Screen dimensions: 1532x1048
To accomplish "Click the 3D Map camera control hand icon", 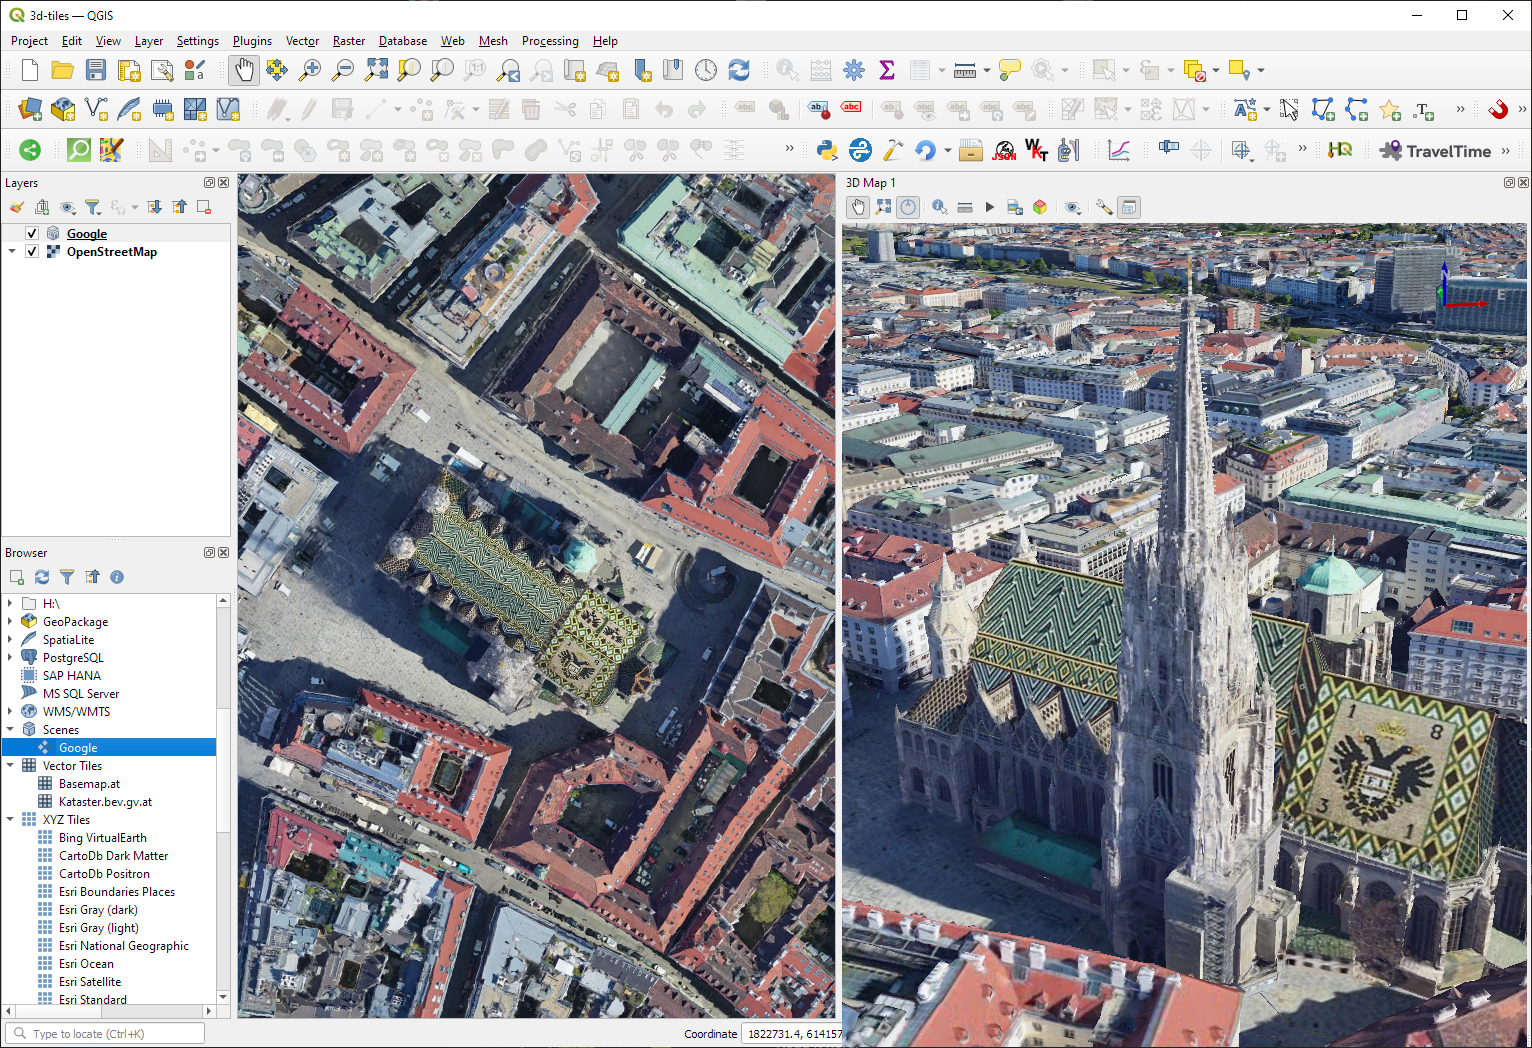I will click(x=858, y=207).
